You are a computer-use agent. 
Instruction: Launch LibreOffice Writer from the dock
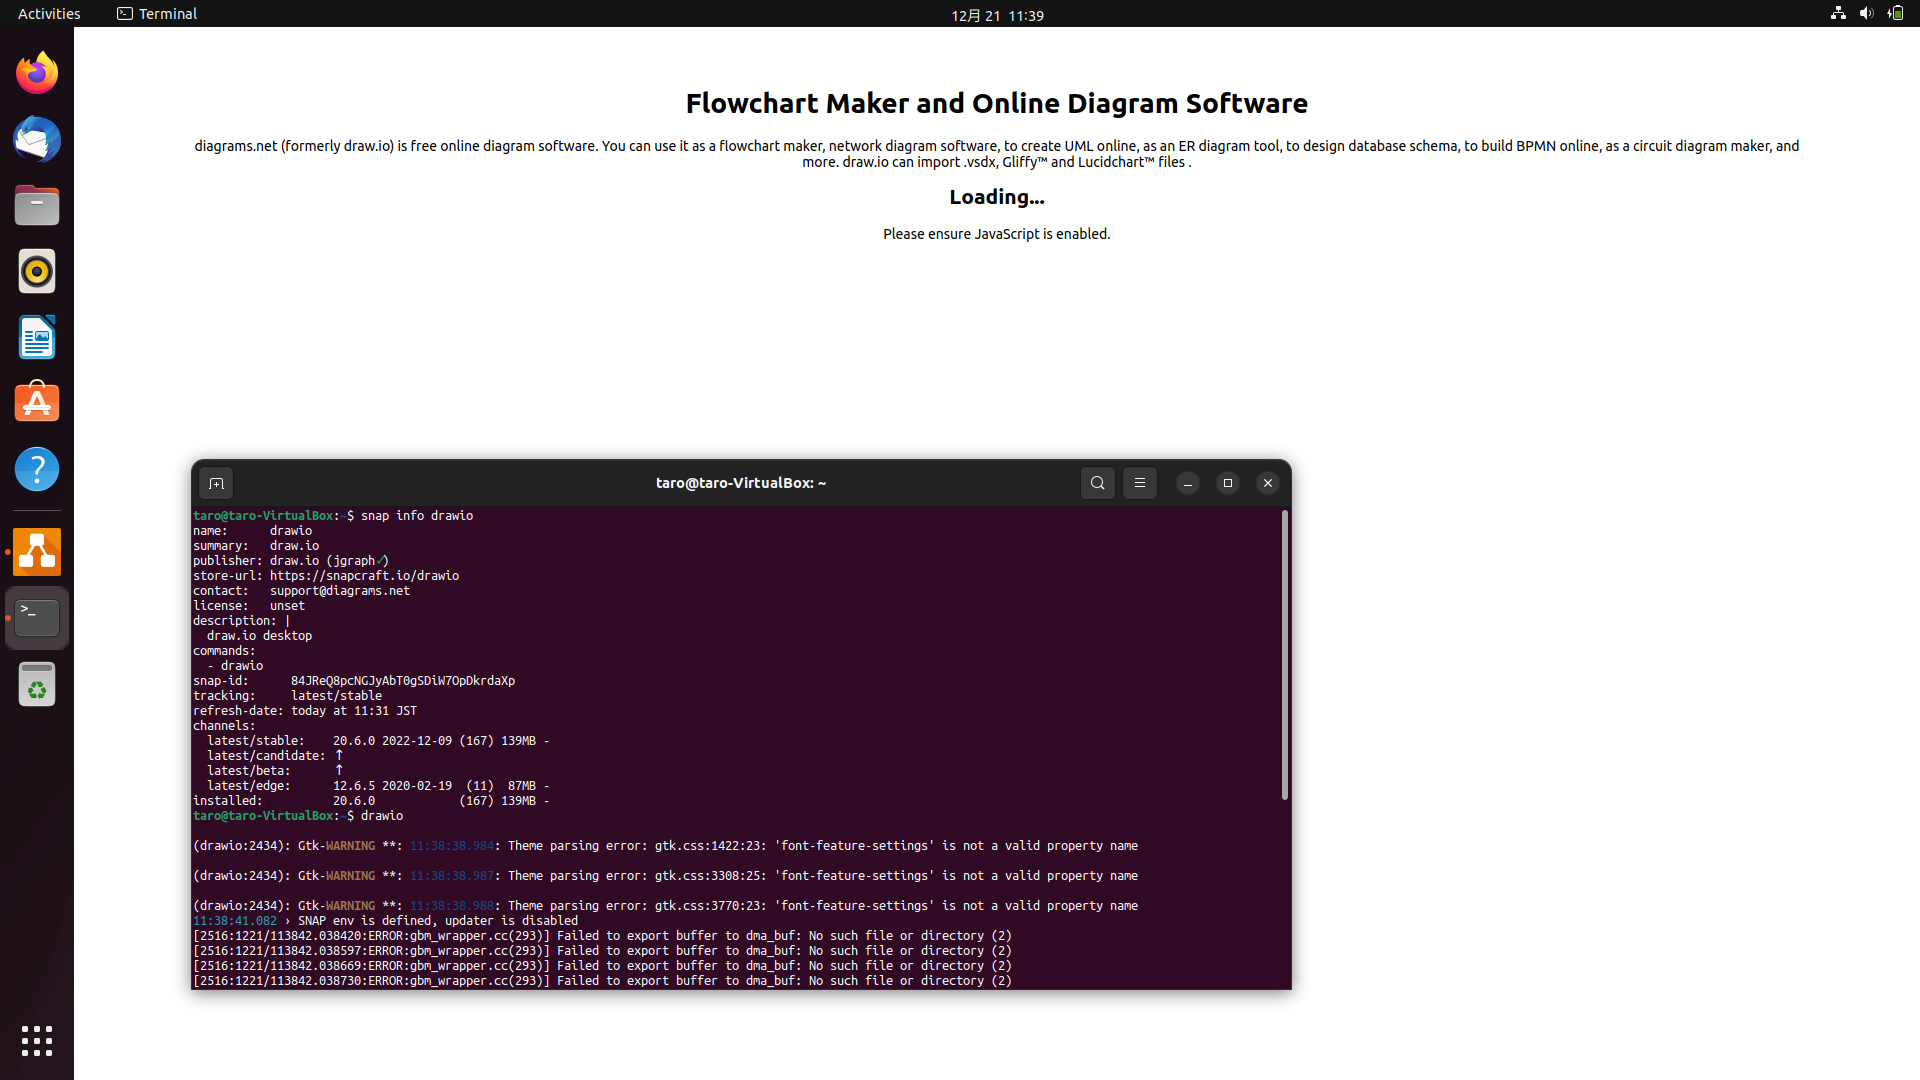point(37,337)
